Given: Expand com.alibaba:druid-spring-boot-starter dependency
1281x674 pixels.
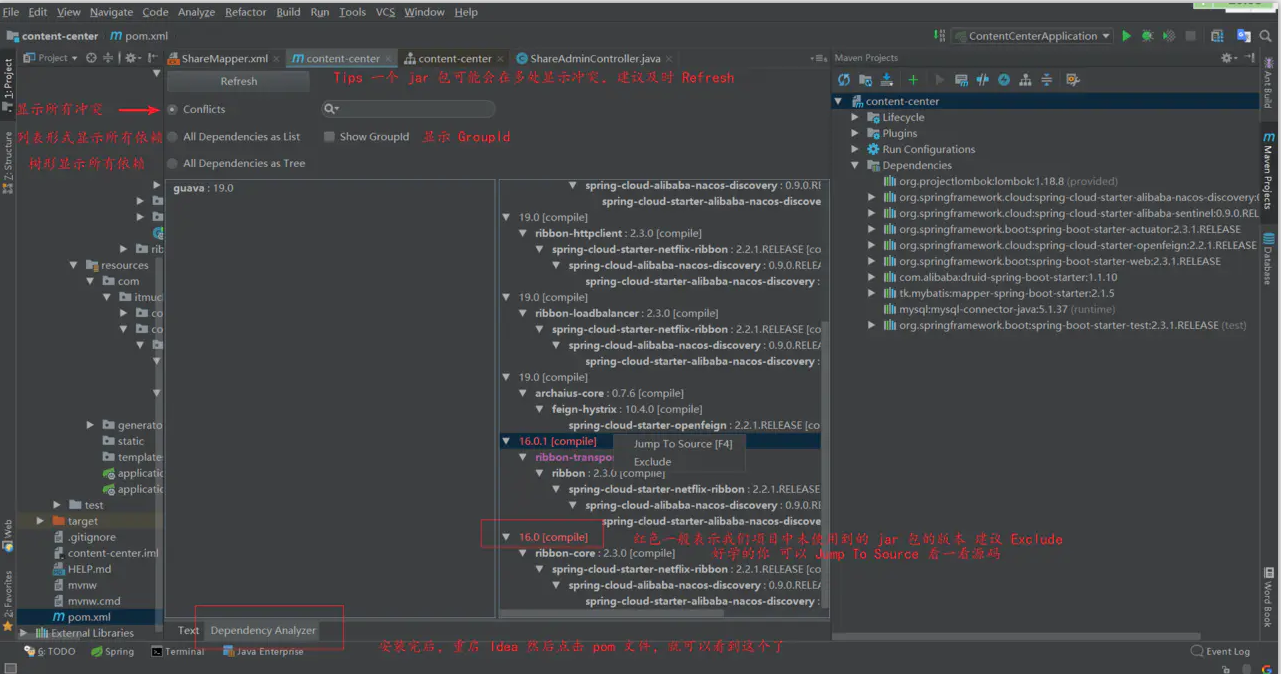Looking at the screenshot, I should coord(871,277).
